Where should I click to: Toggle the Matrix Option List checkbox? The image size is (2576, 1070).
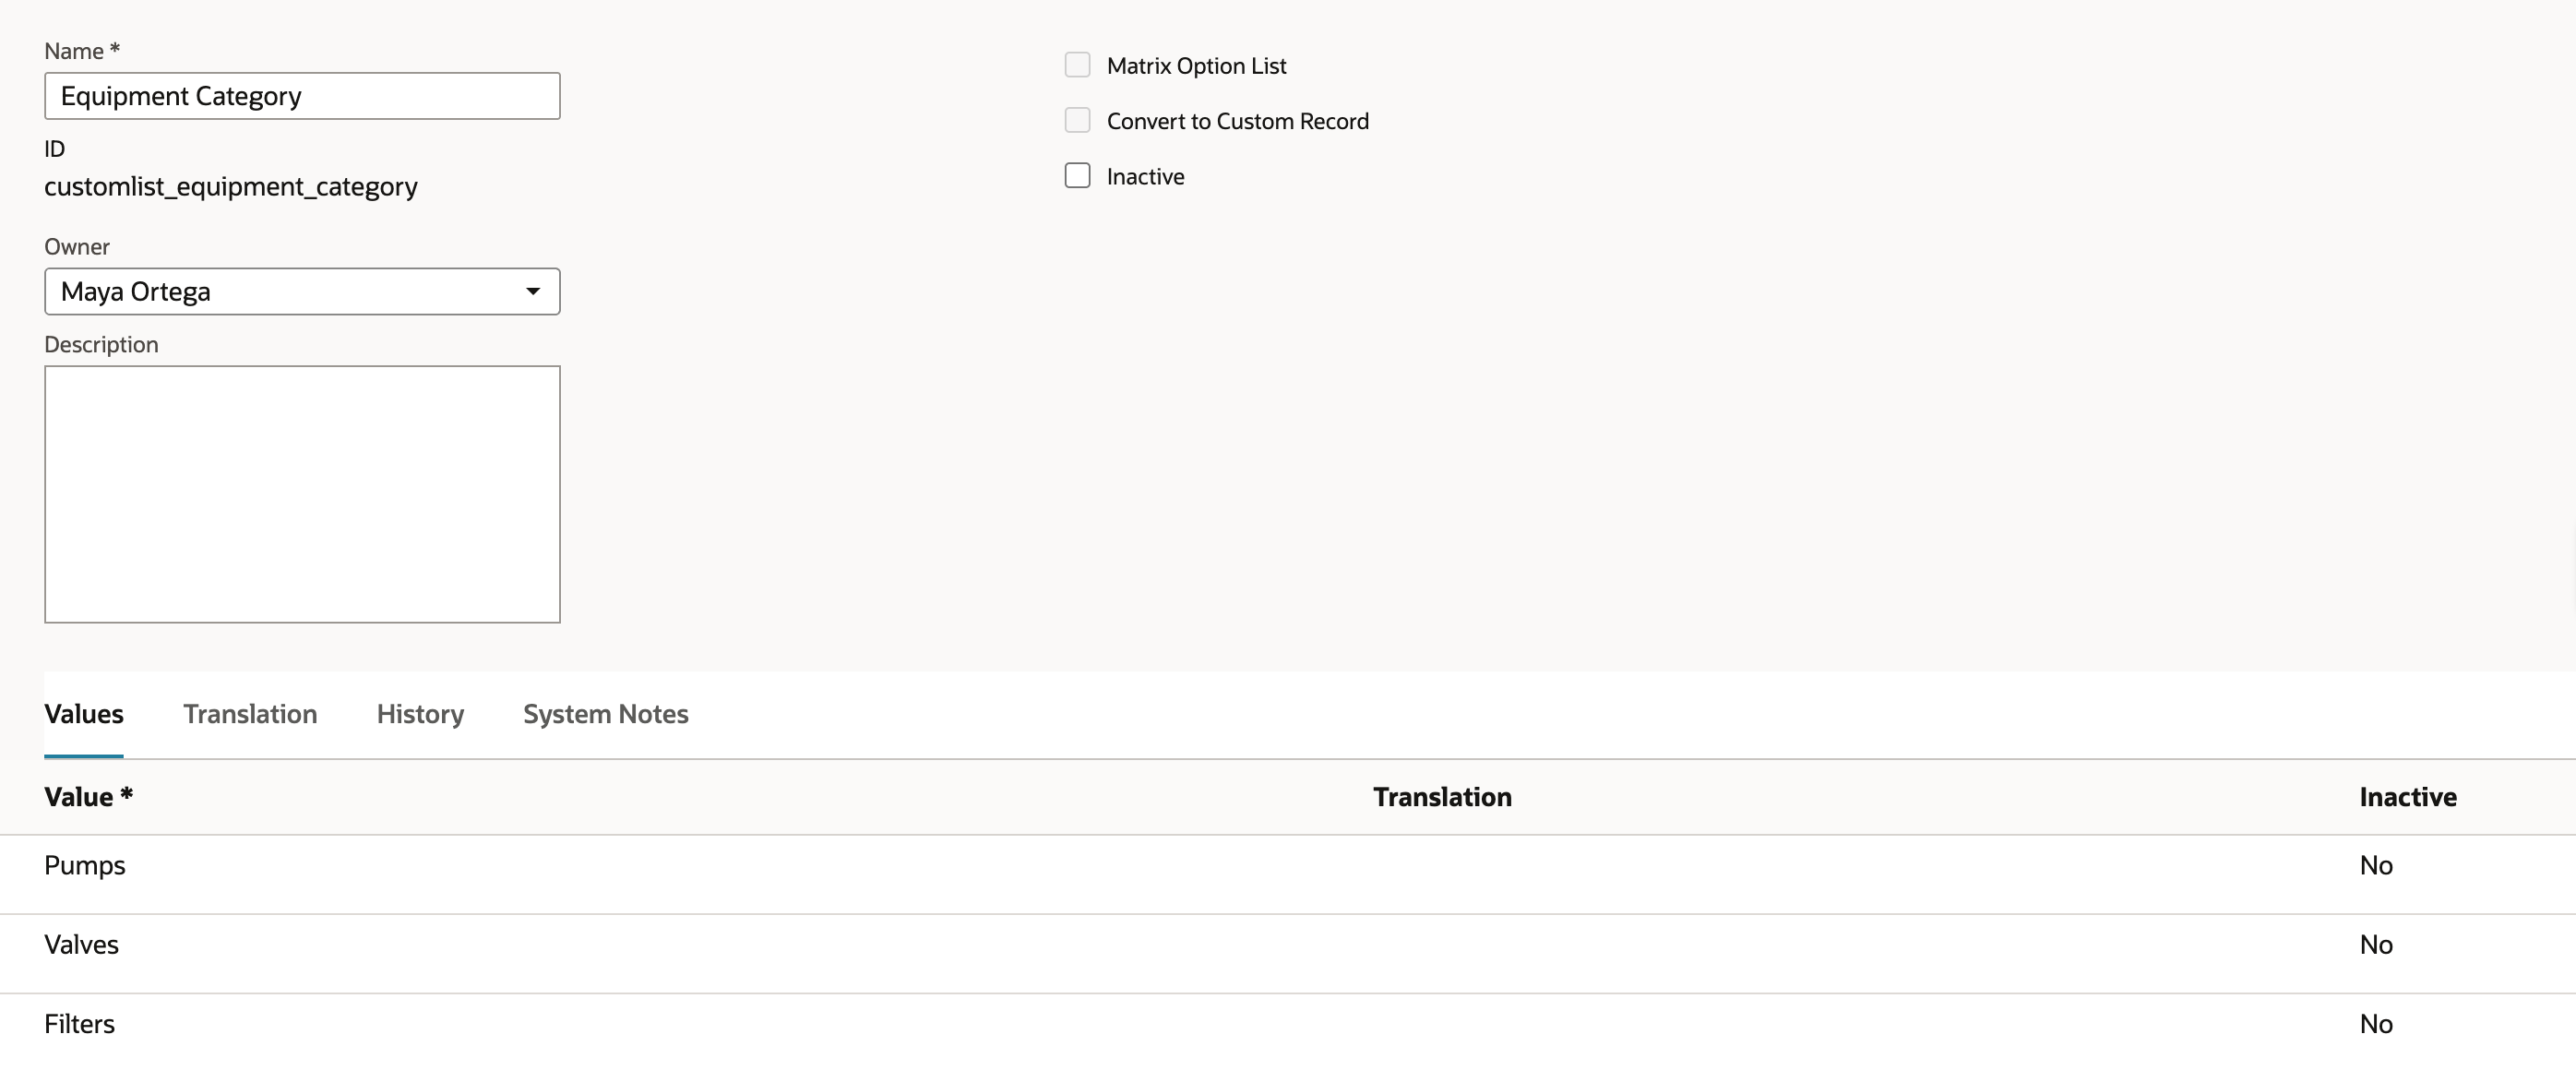(x=1077, y=65)
